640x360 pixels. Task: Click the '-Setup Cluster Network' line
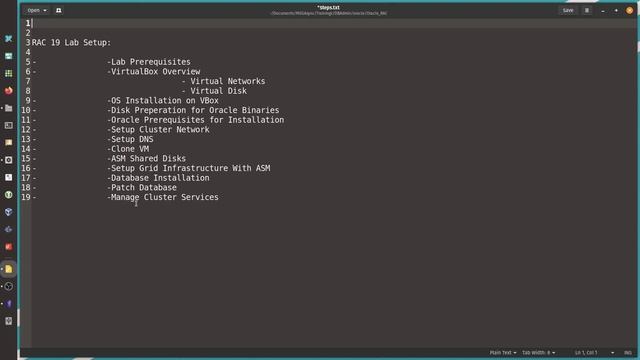[158, 129]
